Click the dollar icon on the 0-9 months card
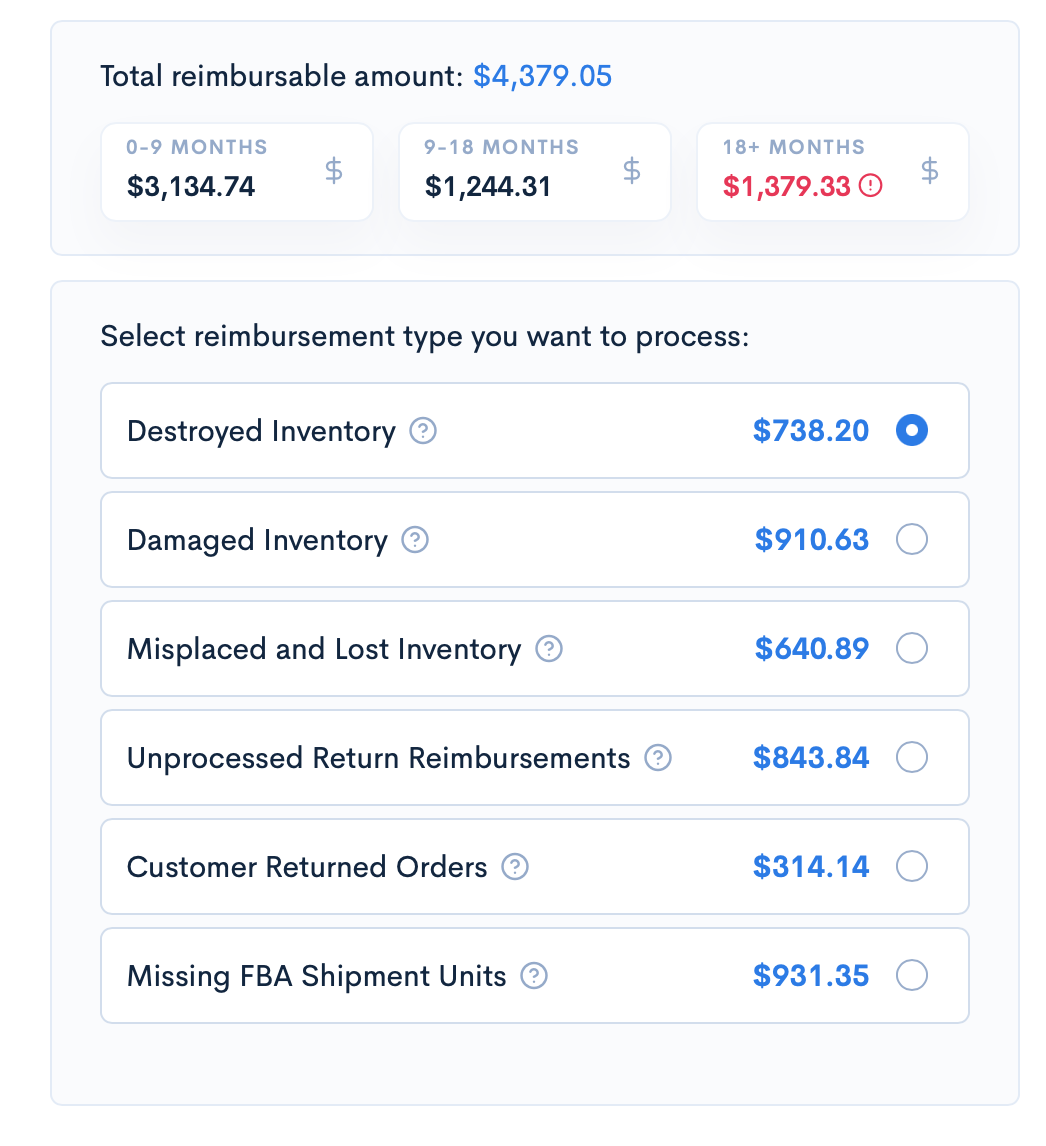The height and width of the screenshot is (1146, 1046). (x=333, y=171)
